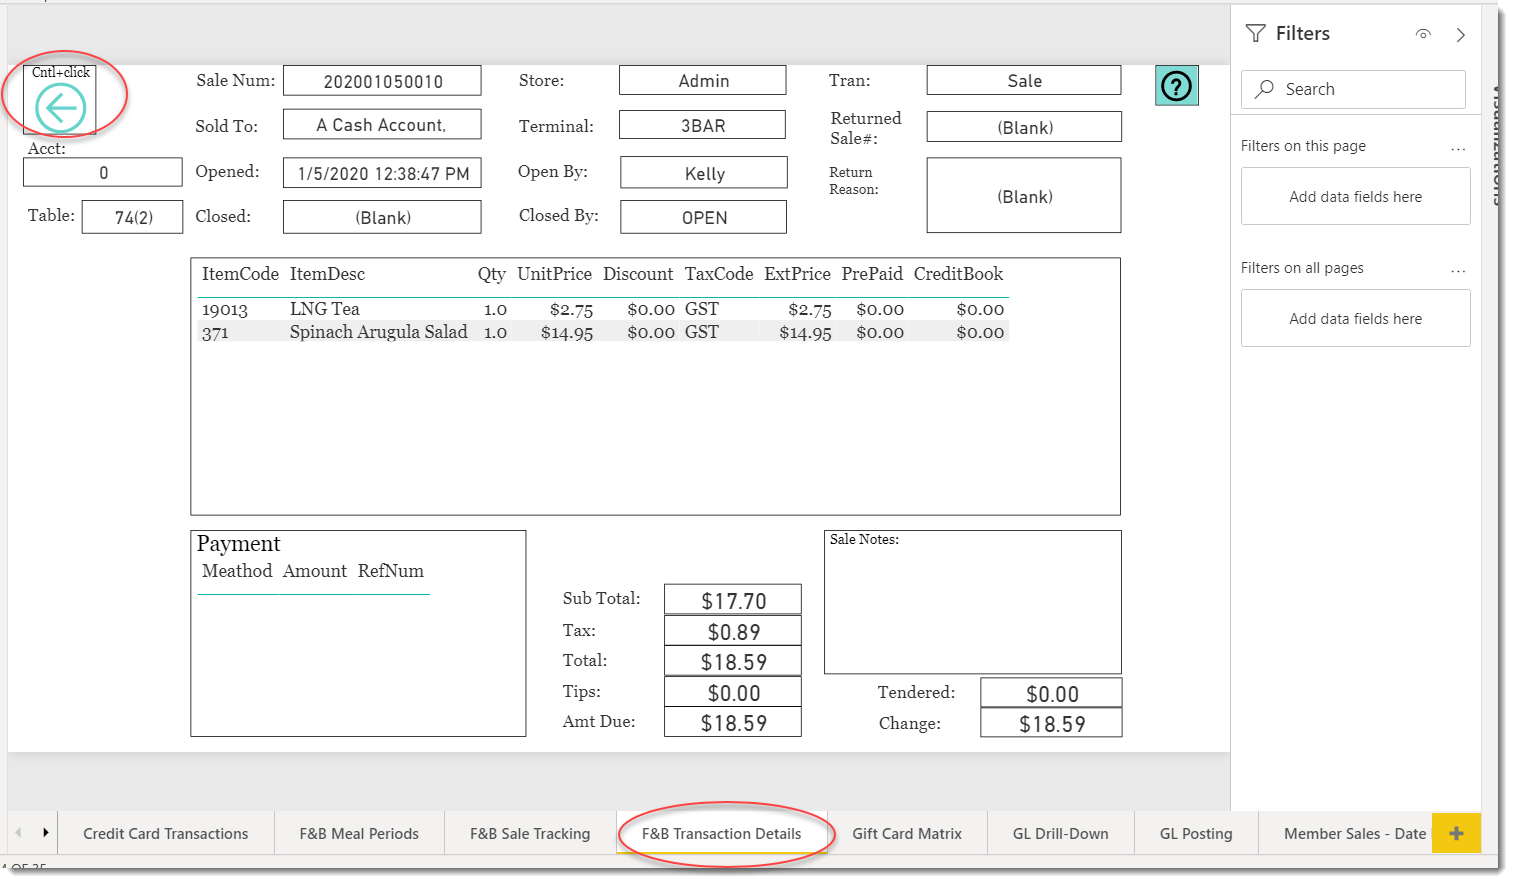The image size is (1513, 883).
Task: Click the Closed By value OPEN
Action: (704, 217)
